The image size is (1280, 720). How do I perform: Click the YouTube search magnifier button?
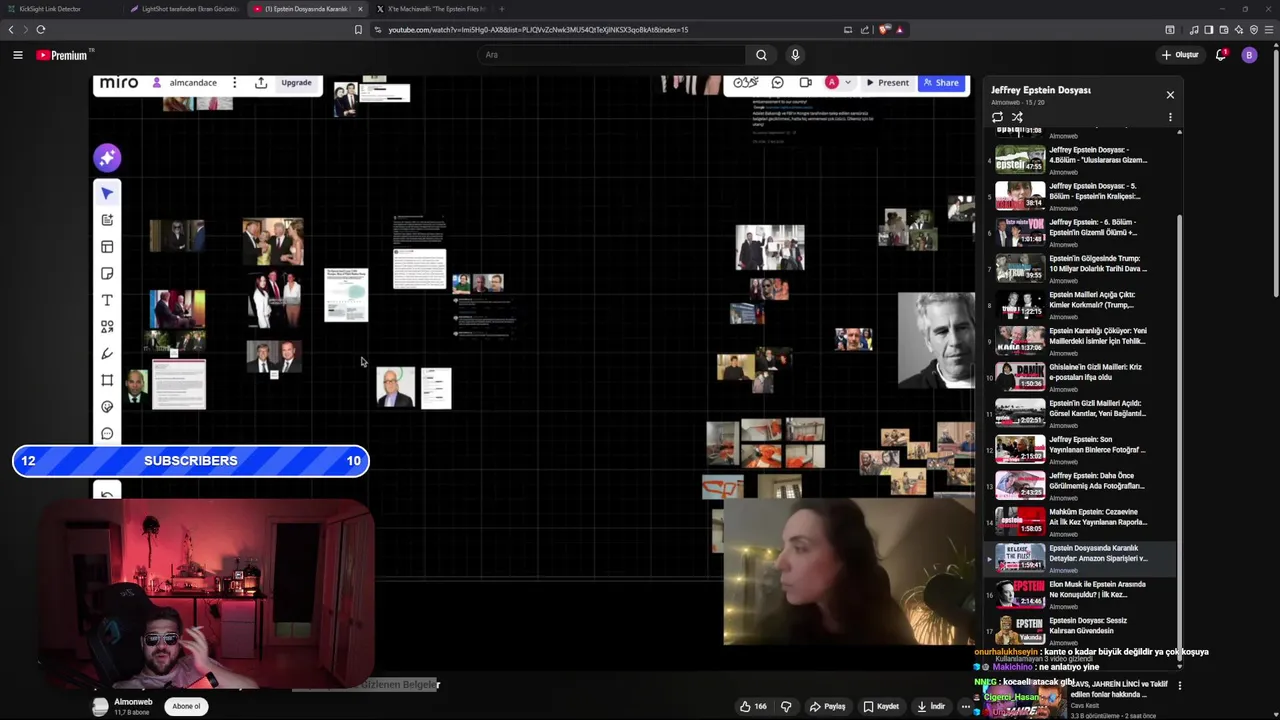[x=761, y=55]
